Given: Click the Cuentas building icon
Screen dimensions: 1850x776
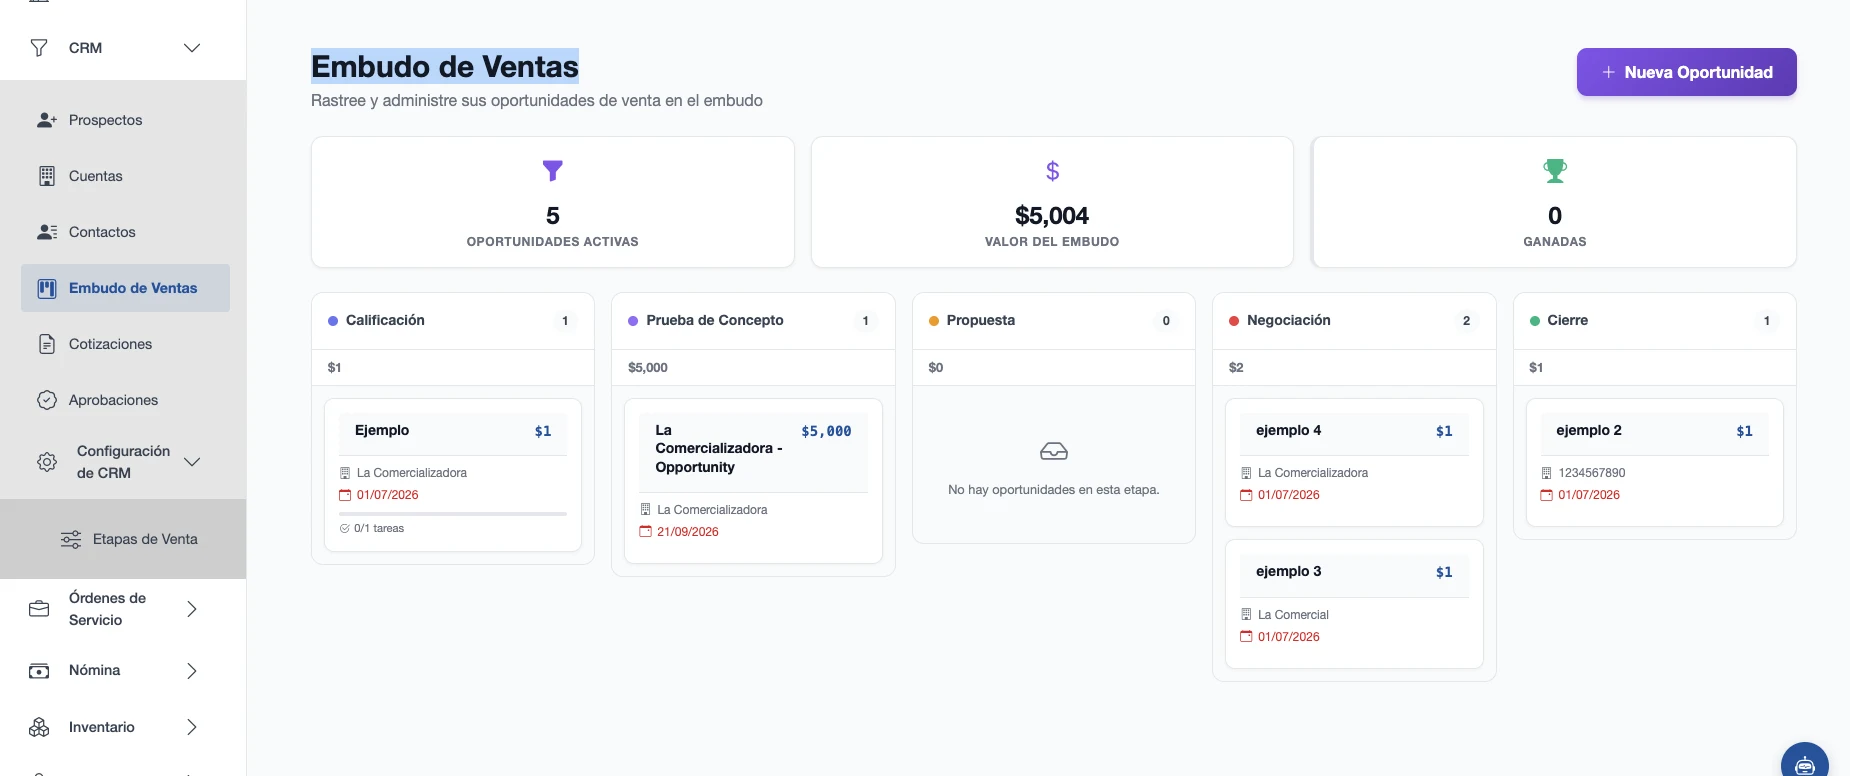Looking at the screenshot, I should tap(47, 176).
